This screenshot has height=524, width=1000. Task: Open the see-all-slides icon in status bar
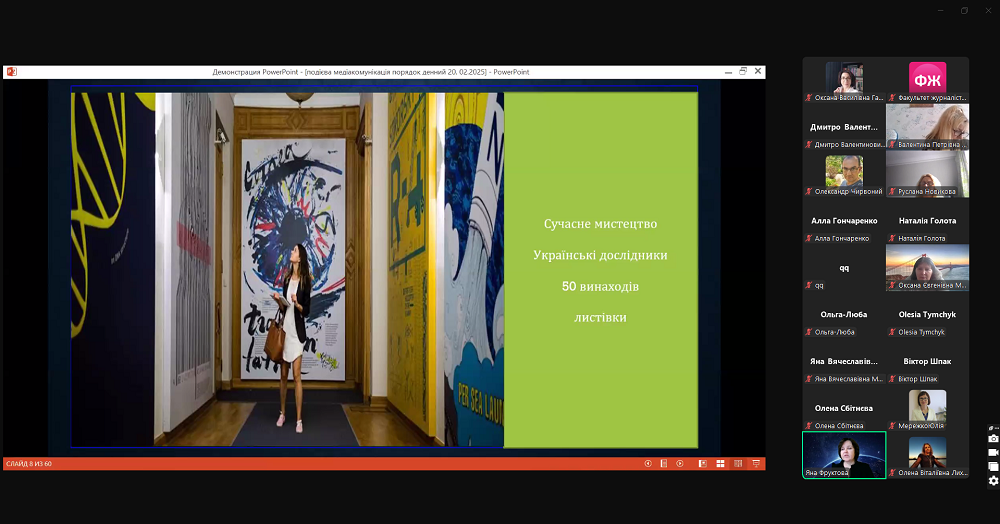[664, 463]
